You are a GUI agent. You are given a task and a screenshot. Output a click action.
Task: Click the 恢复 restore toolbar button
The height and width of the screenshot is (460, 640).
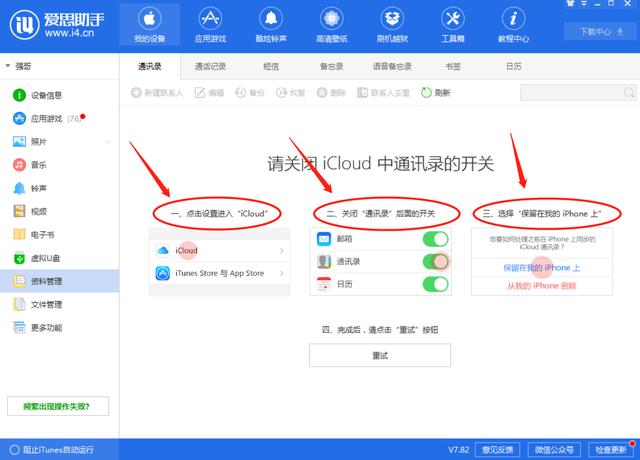coord(291,93)
